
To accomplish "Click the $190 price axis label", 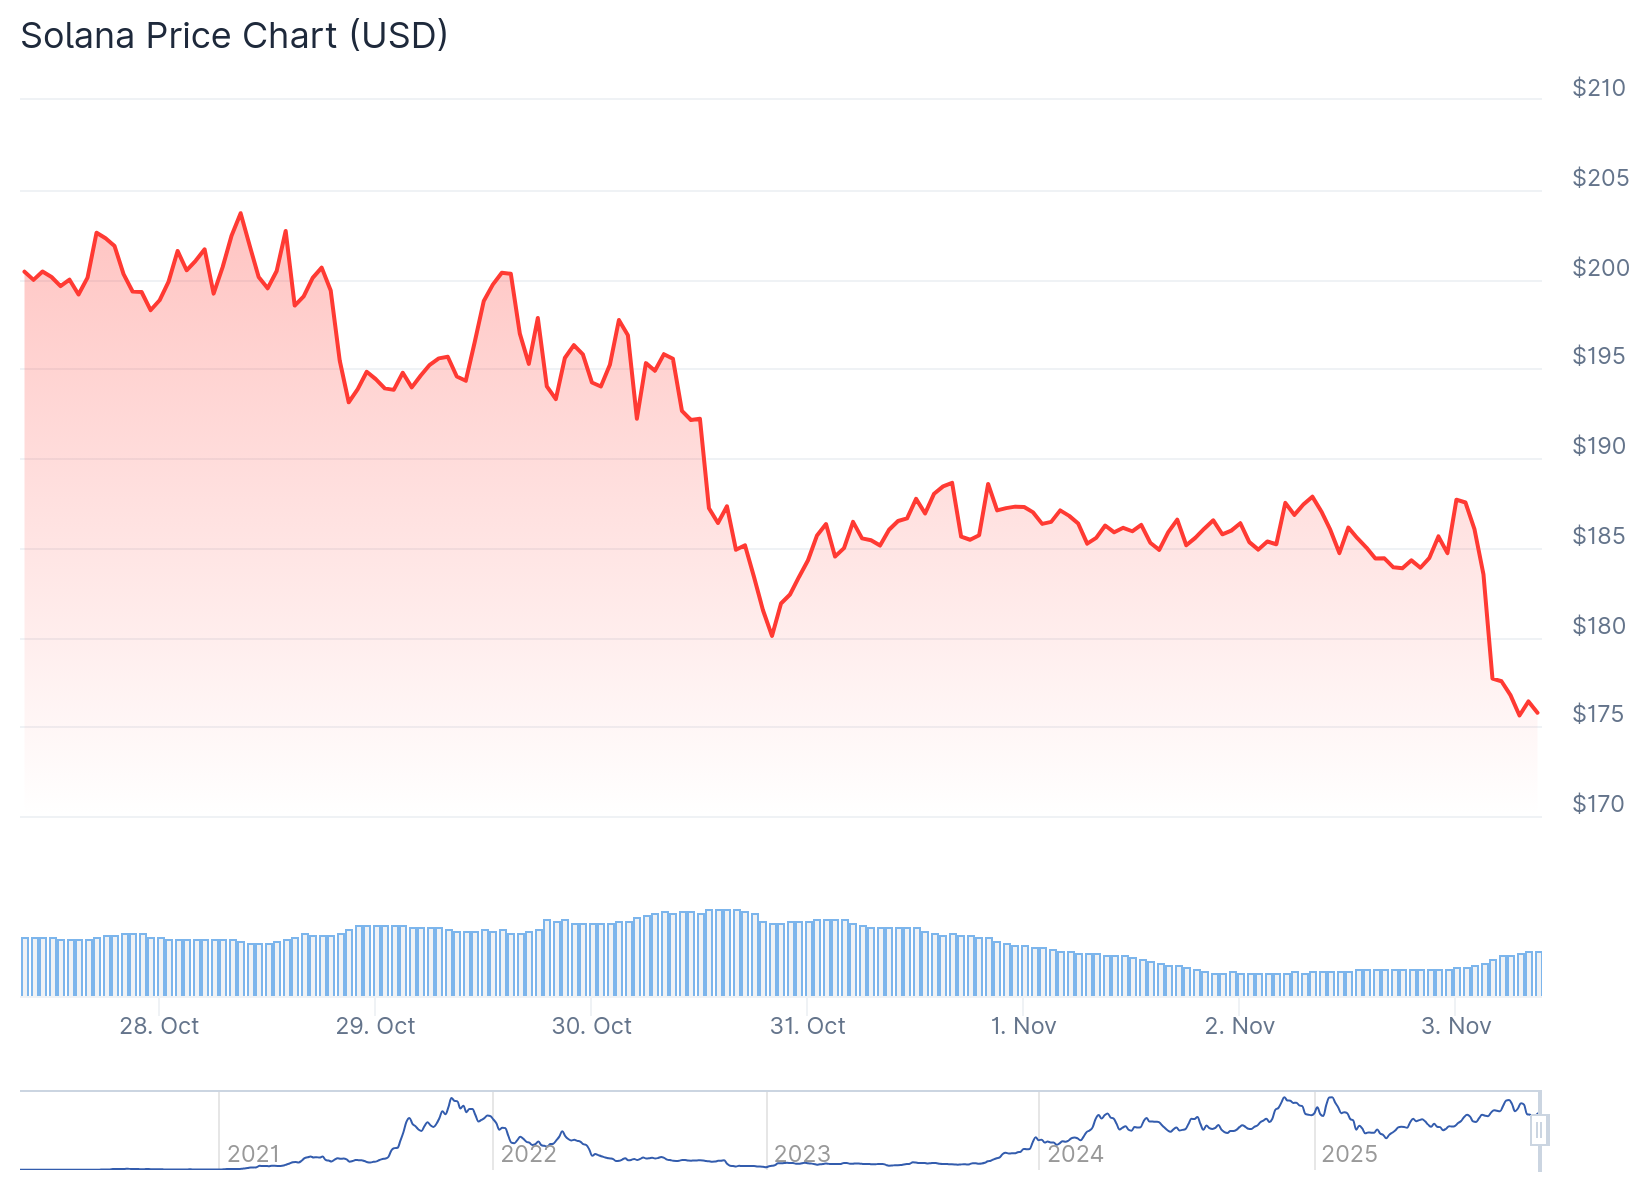I will (1599, 446).
